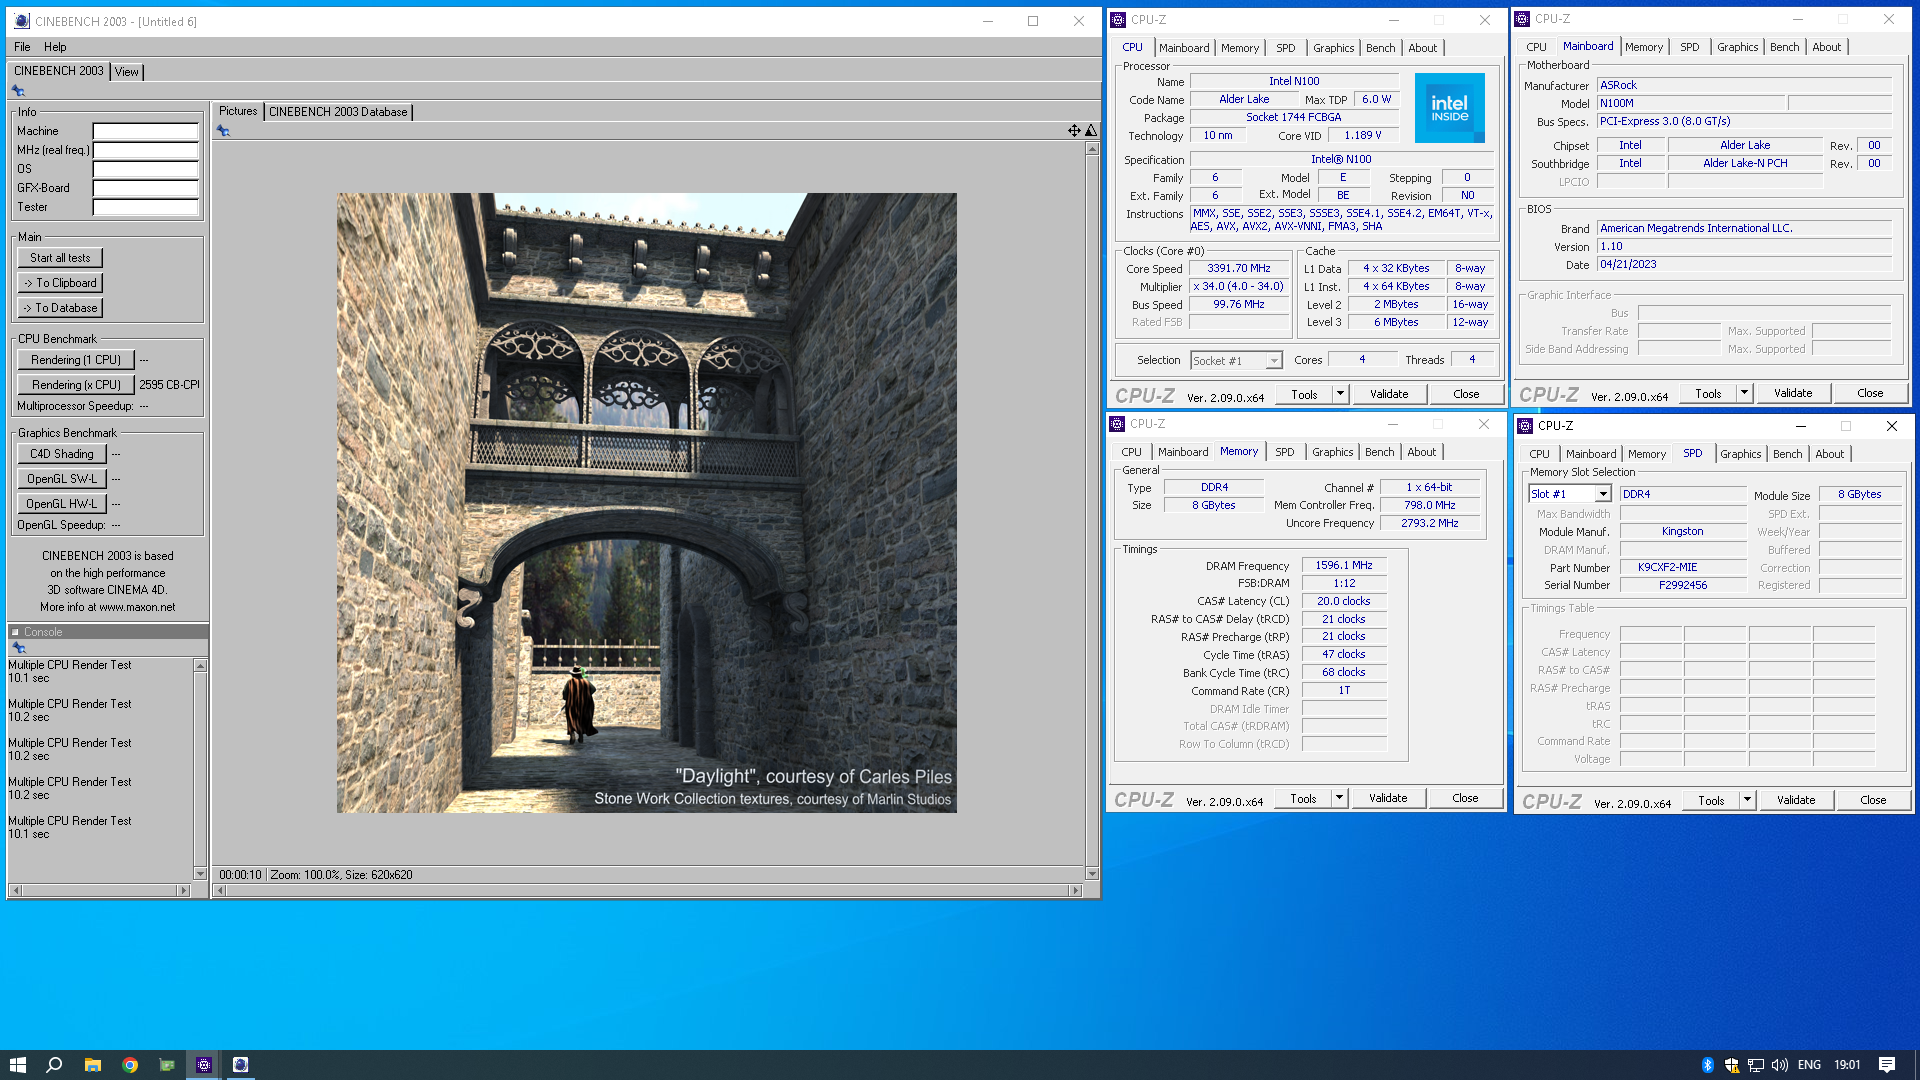
Task: Open the Windows Start menu
Action: click(x=17, y=1065)
